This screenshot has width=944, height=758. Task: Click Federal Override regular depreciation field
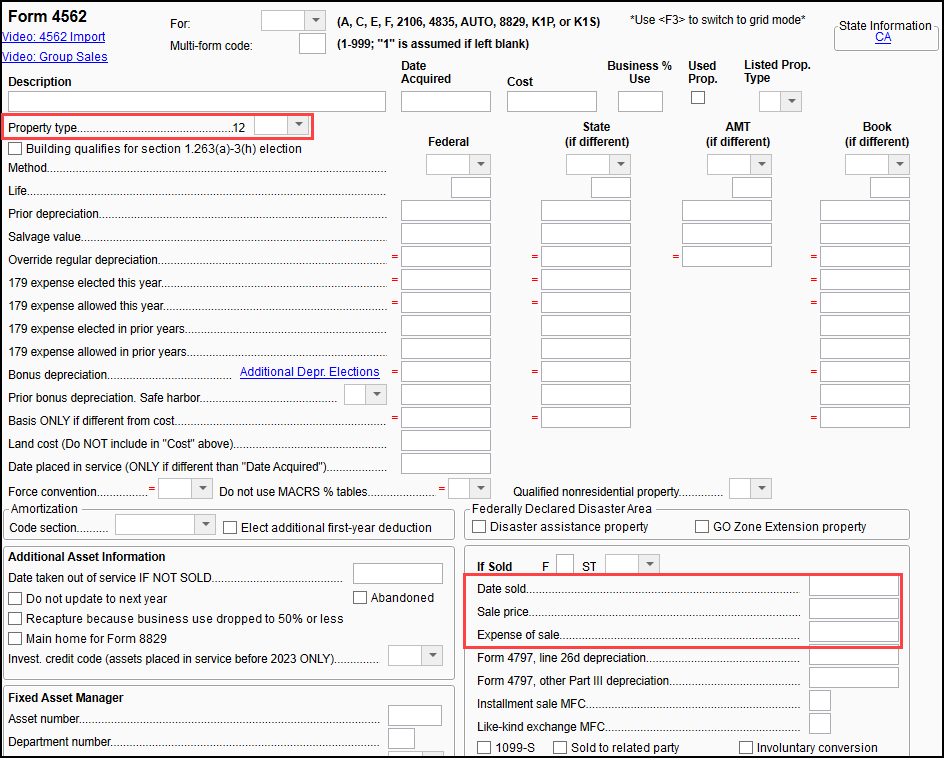[x=446, y=256]
